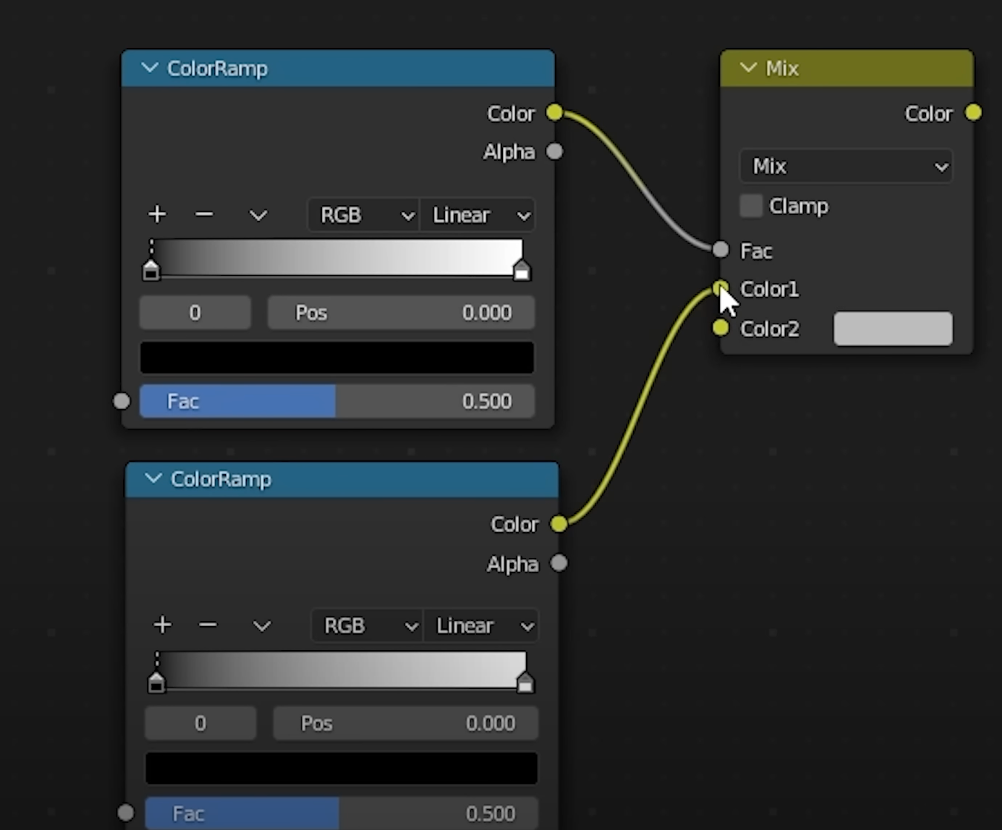Open RGB color mode dropdown in lower ColorRamp

coord(367,626)
